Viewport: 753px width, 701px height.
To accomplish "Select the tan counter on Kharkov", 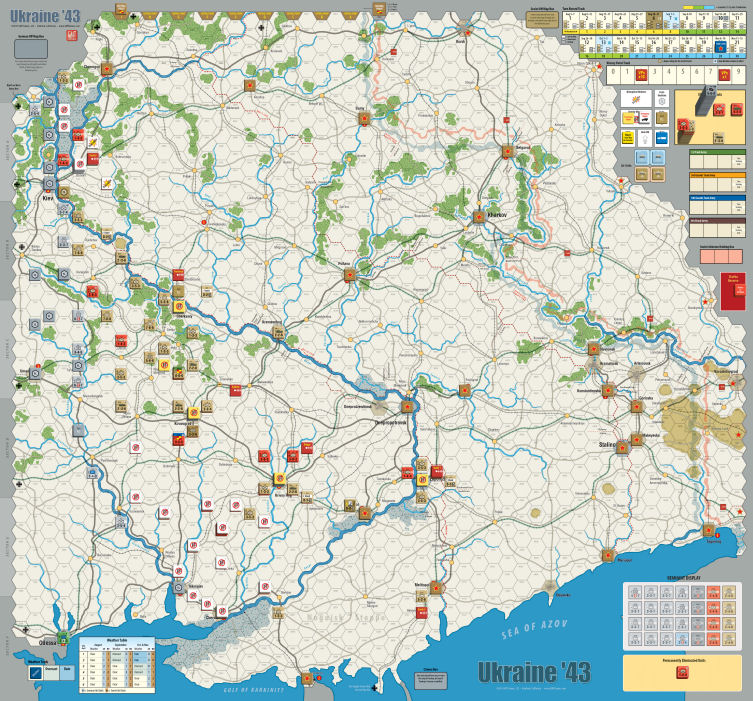I will click(x=479, y=217).
